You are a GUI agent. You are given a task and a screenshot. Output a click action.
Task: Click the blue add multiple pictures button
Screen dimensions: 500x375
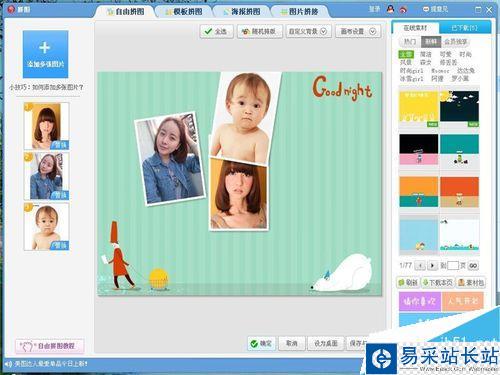[46, 54]
